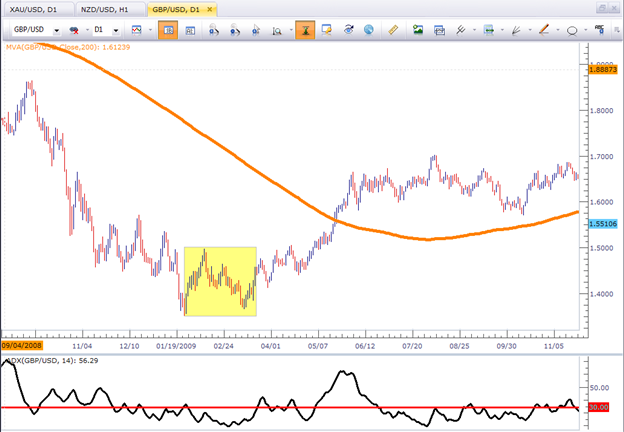
Task: Close the GBP/USD, D1 tab
Action: coord(210,9)
